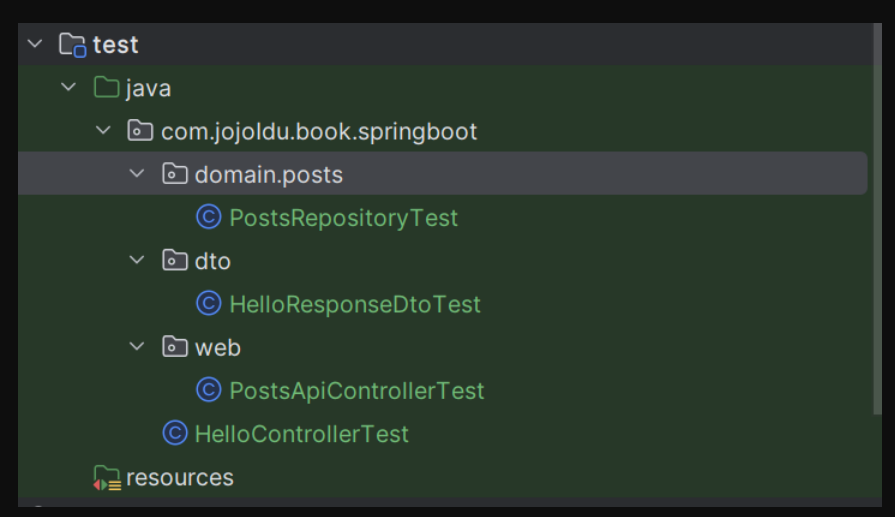Click the dto package icon
This screenshot has width=895, height=517.
[175, 261]
